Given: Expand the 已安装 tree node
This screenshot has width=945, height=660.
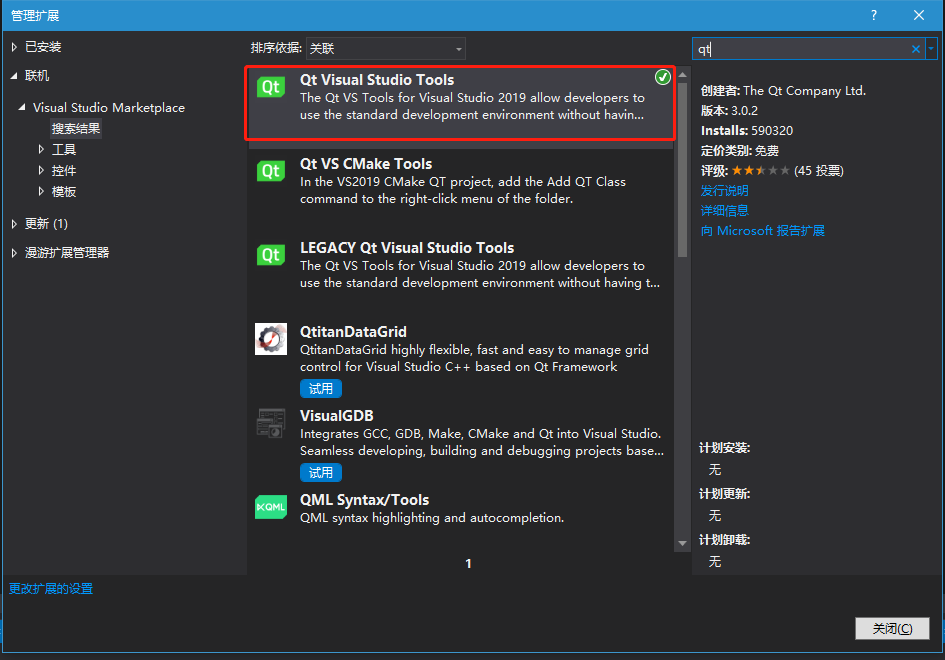Looking at the screenshot, I should tap(14, 47).
